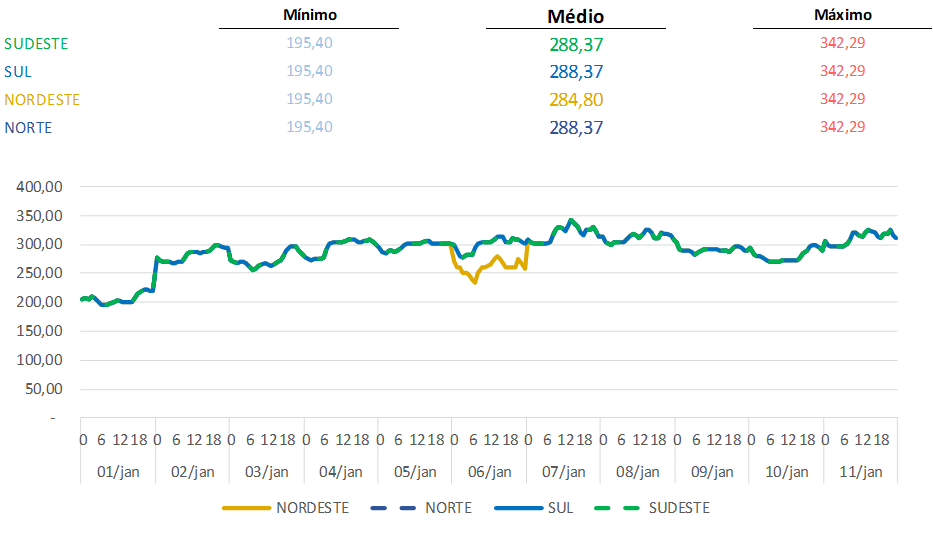
Task: Click the 11/jan date label on the axis
Action: 860,472
